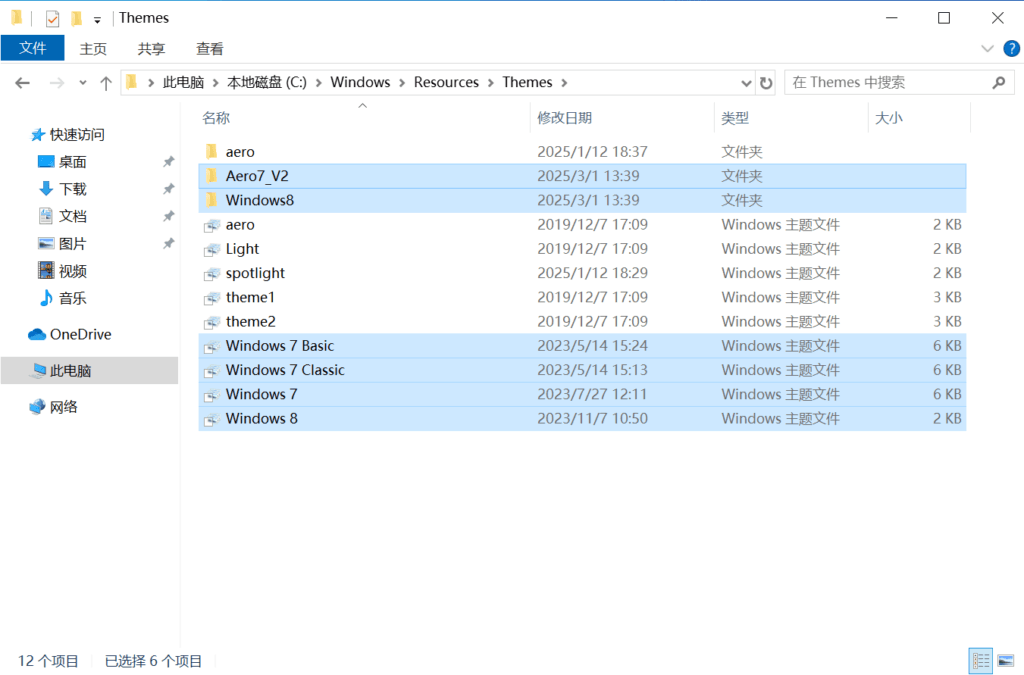Click the Back navigation arrow
This screenshot has width=1024, height=675.
pos(23,83)
